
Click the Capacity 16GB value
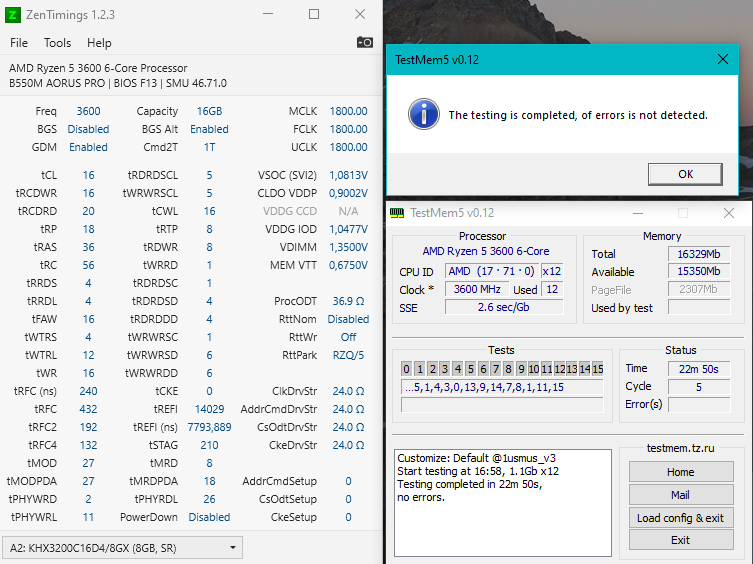[x=209, y=111]
